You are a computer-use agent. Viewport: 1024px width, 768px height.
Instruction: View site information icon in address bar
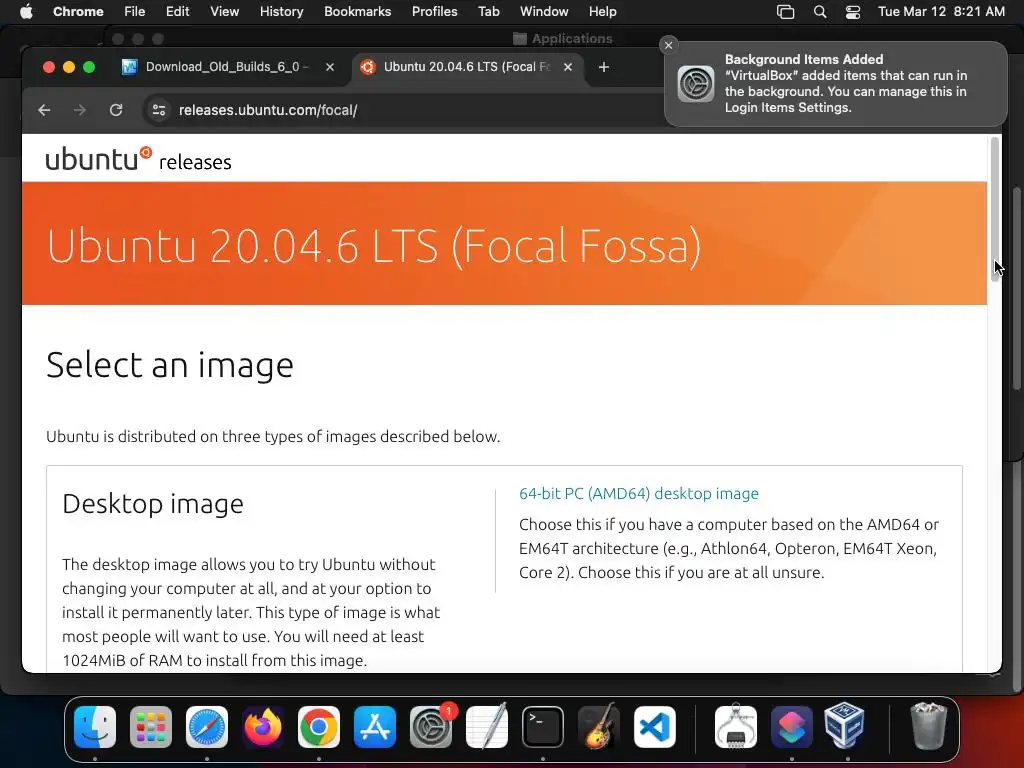(159, 110)
